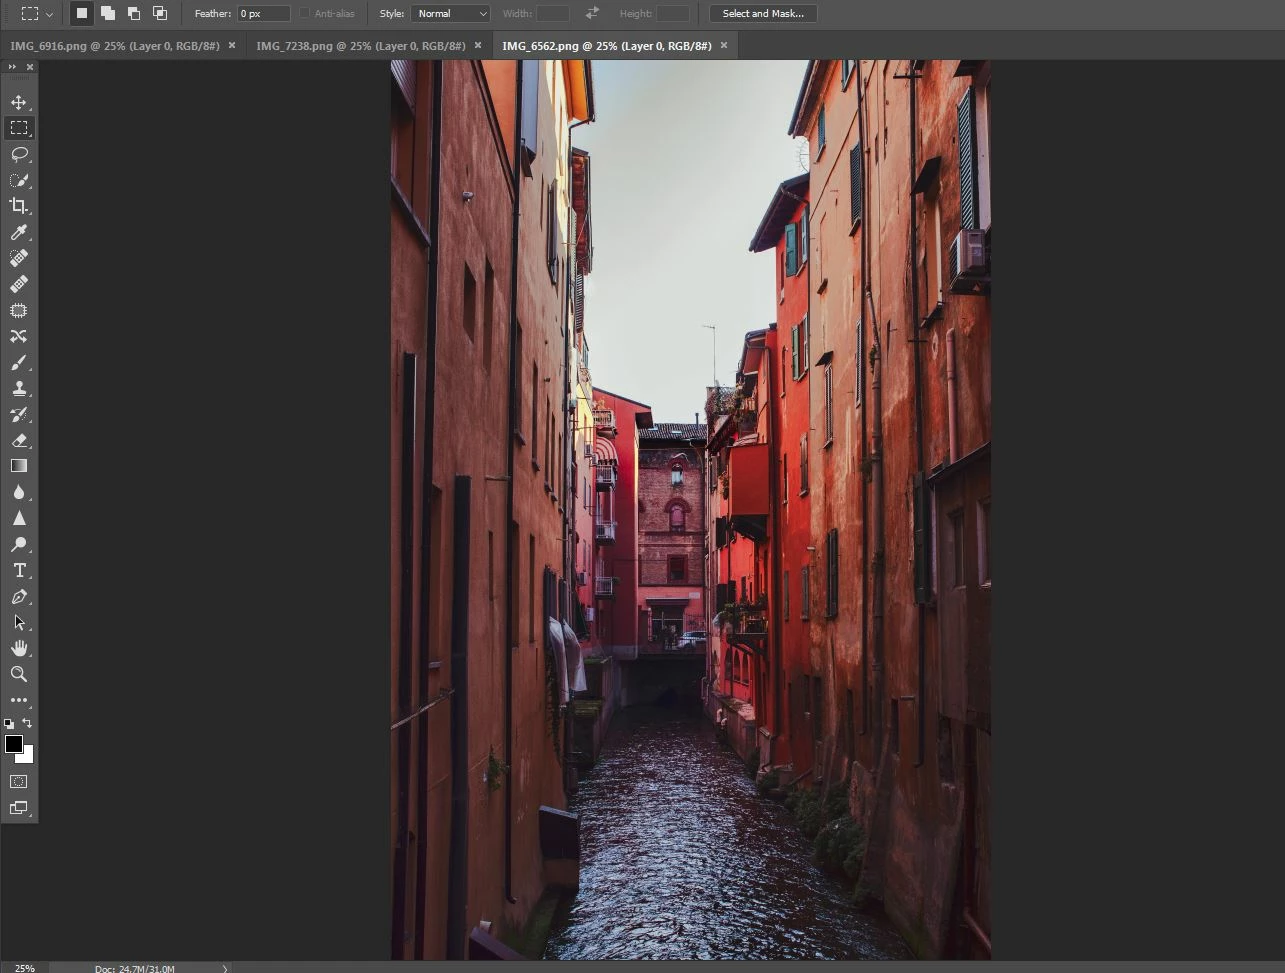
Task: Select the Pen tool
Action: 19,596
